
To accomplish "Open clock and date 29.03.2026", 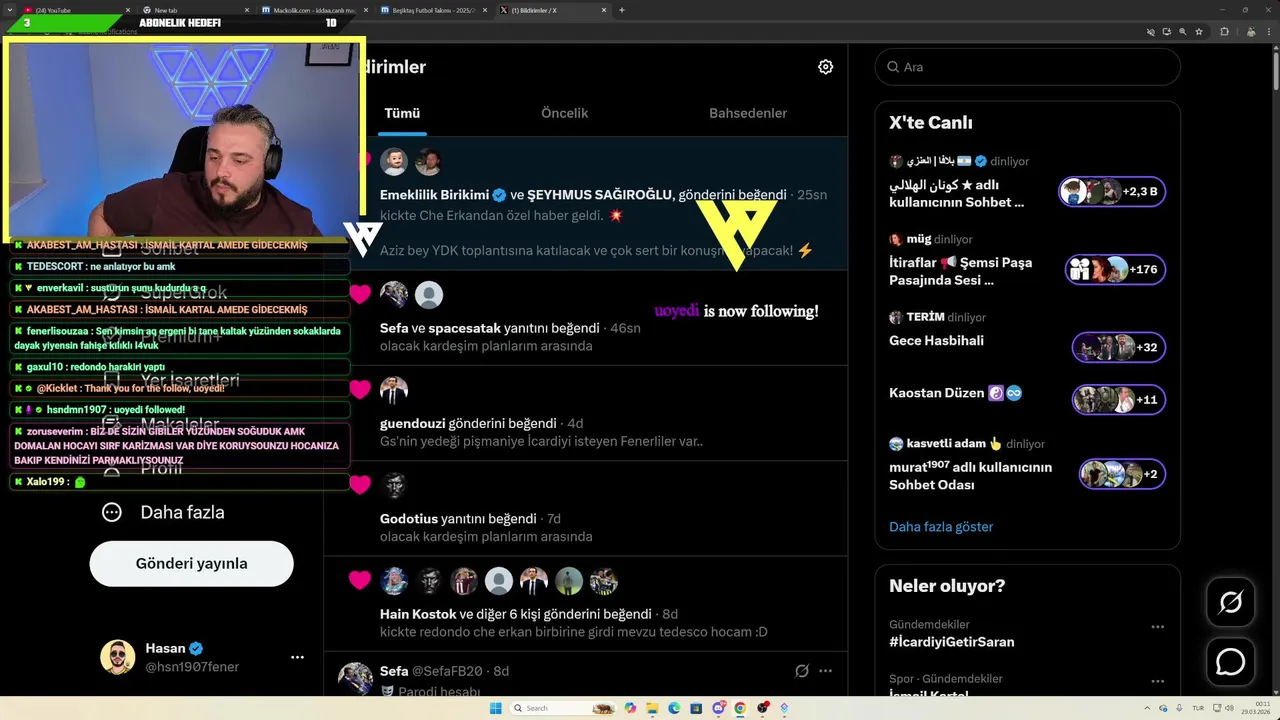I will pyautogui.click(x=1258, y=708).
